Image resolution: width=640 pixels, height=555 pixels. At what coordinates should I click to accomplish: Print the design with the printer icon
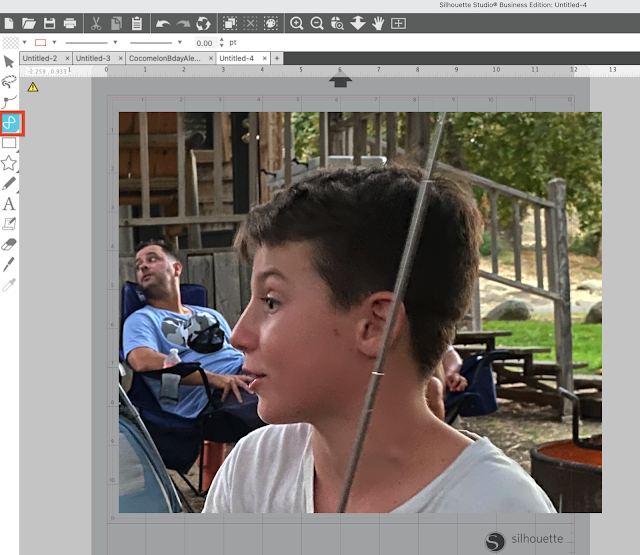70,23
